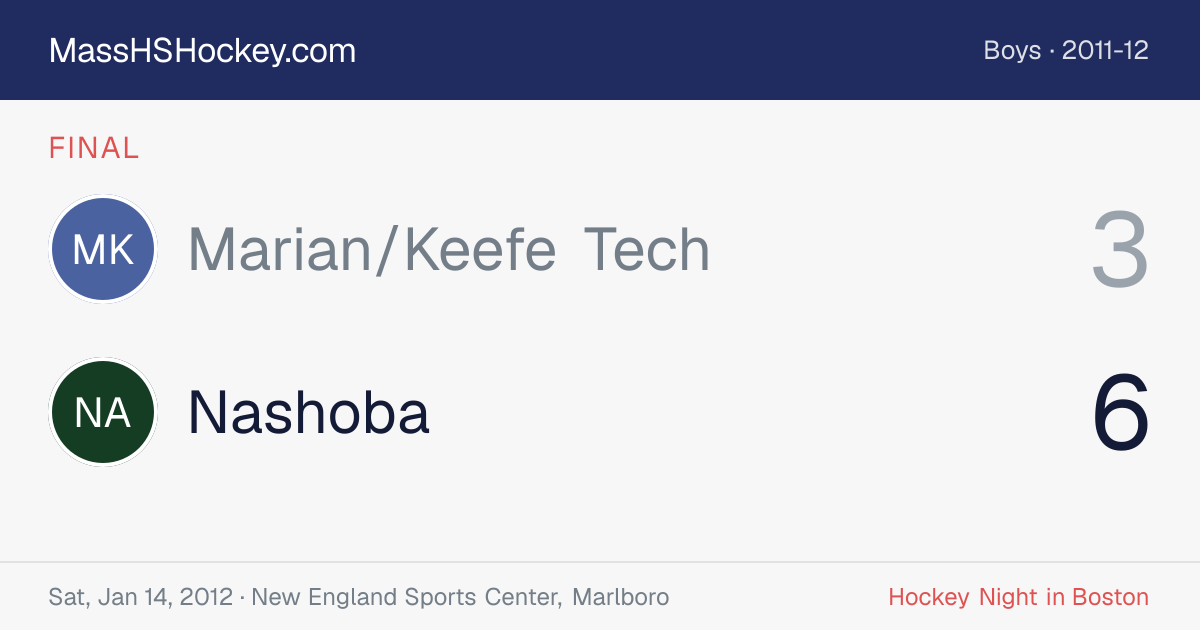The image size is (1200, 630).
Task: Open the MassHSHockey.com site title
Action: pyautogui.click(x=202, y=51)
